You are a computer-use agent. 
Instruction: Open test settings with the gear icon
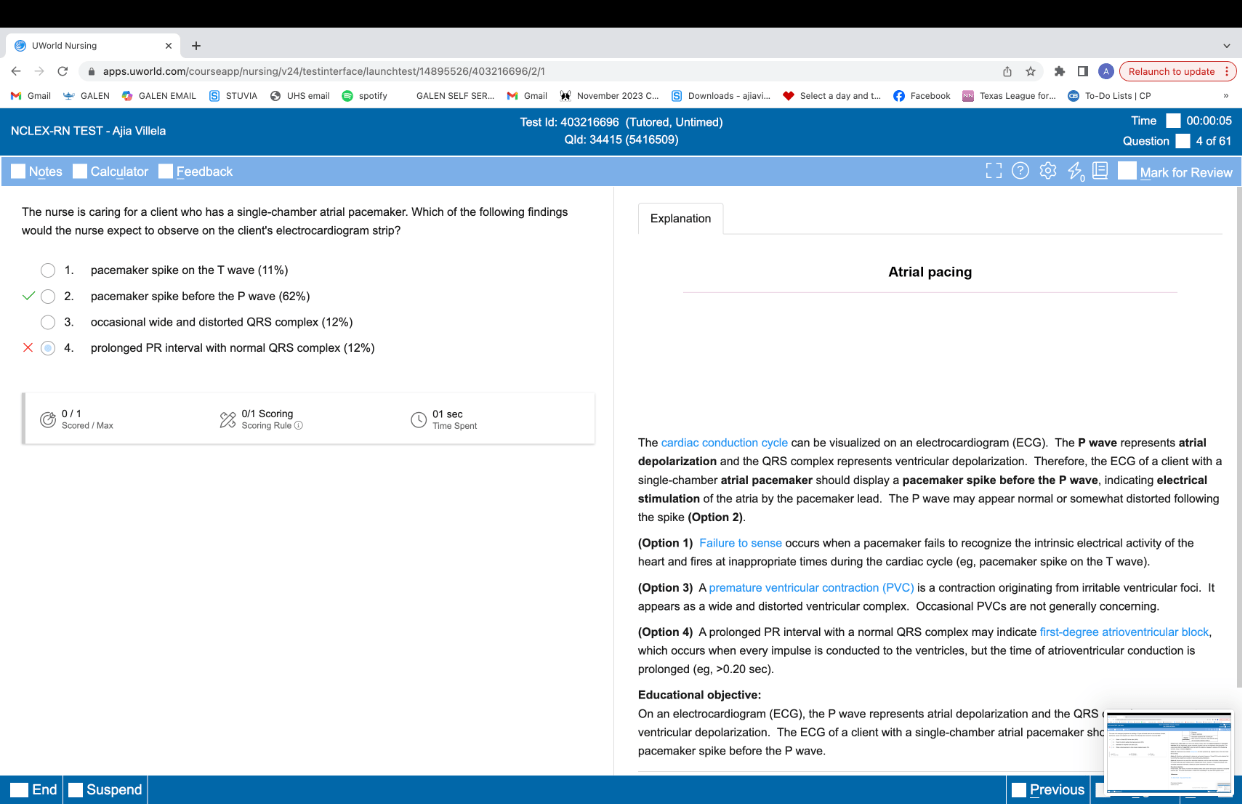pyautogui.click(x=1048, y=171)
